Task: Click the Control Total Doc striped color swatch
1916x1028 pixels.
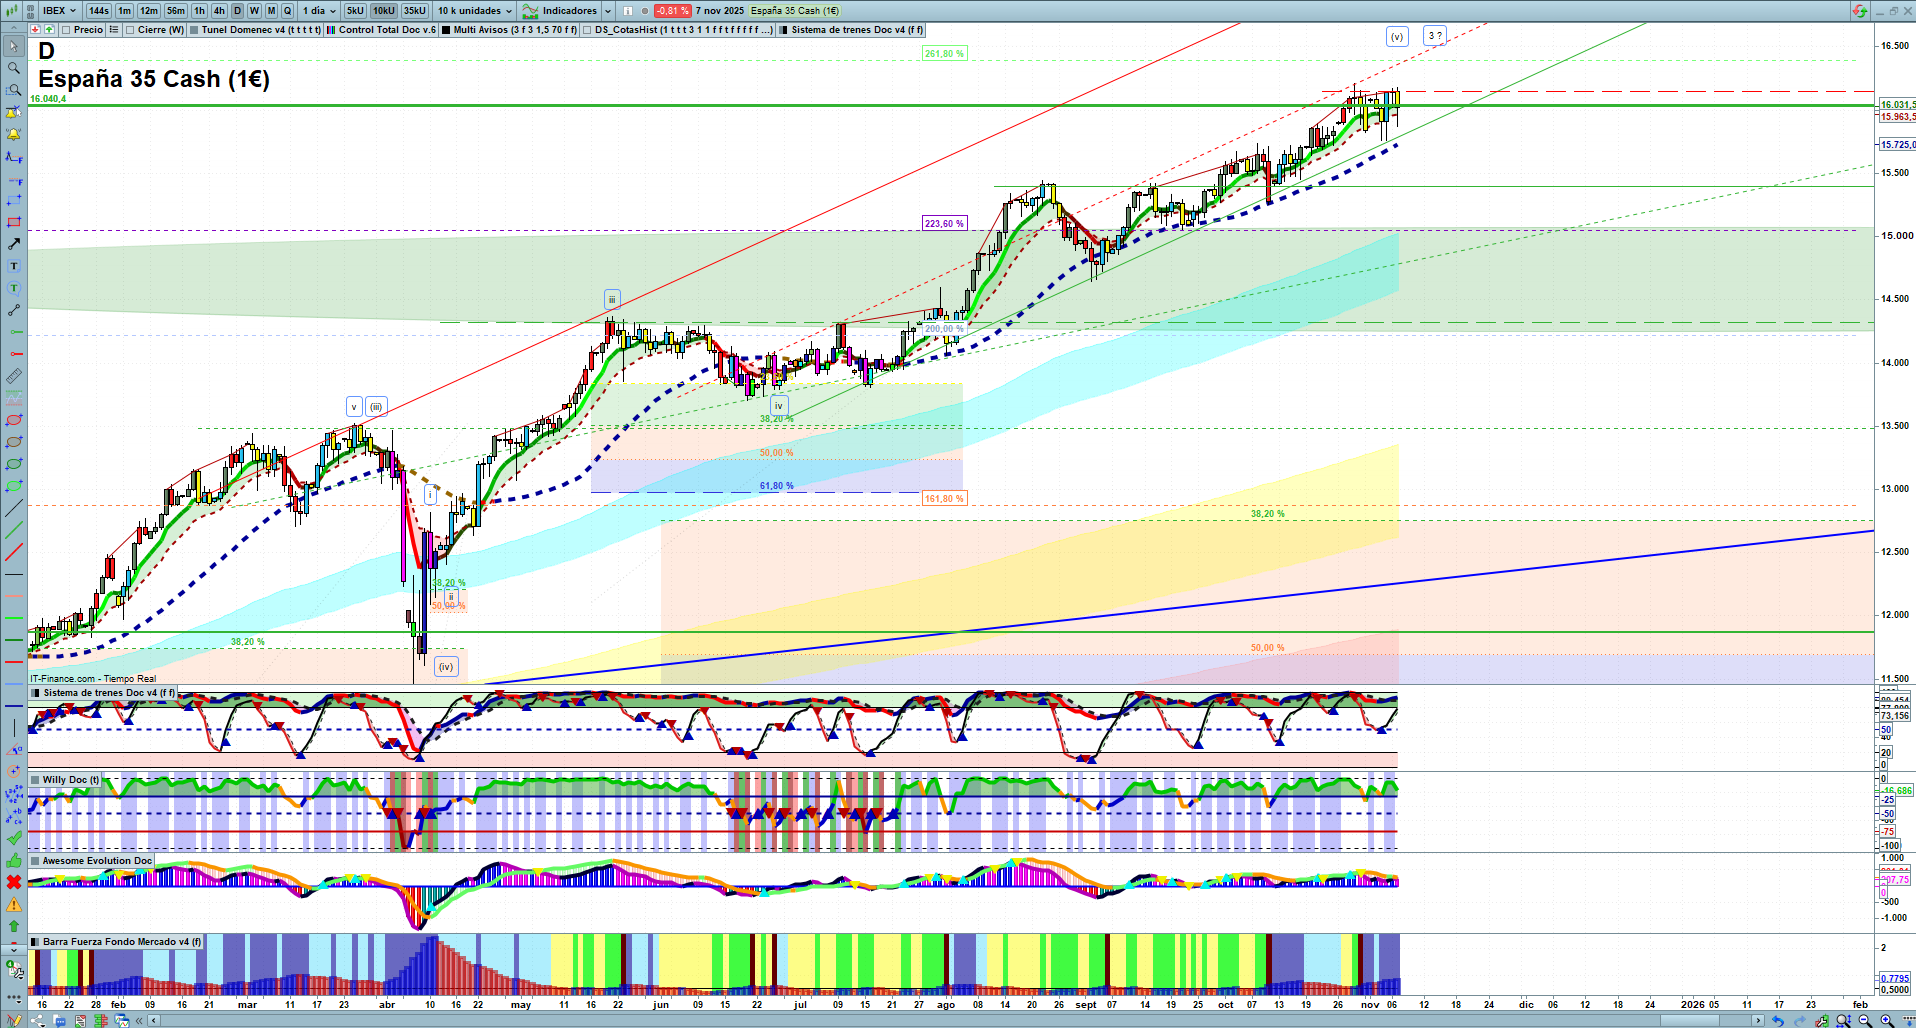Action: (331, 30)
